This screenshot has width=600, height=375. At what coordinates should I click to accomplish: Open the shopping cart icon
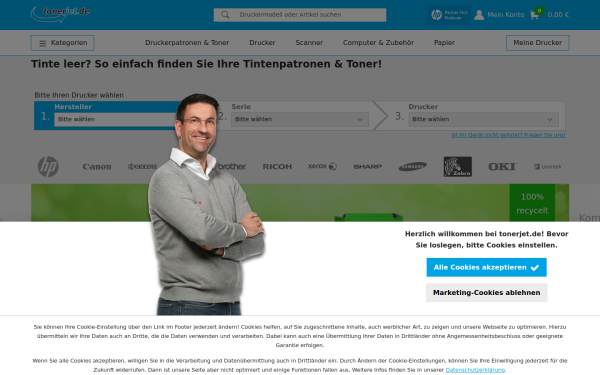[536, 14]
